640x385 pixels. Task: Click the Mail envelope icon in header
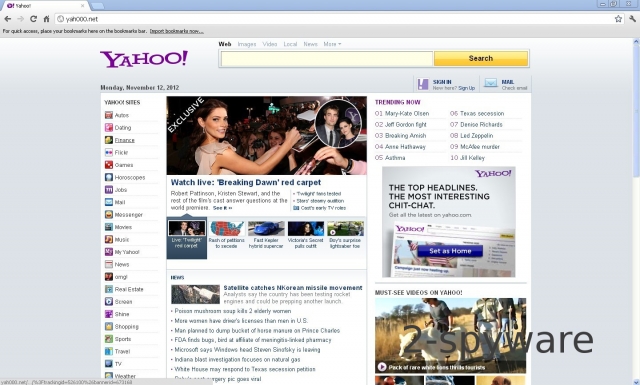click(490, 83)
